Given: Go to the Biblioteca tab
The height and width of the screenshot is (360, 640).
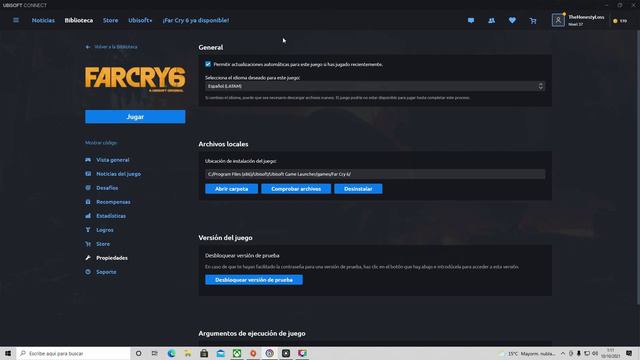Looking at the screenshot, I should (79, 20).
